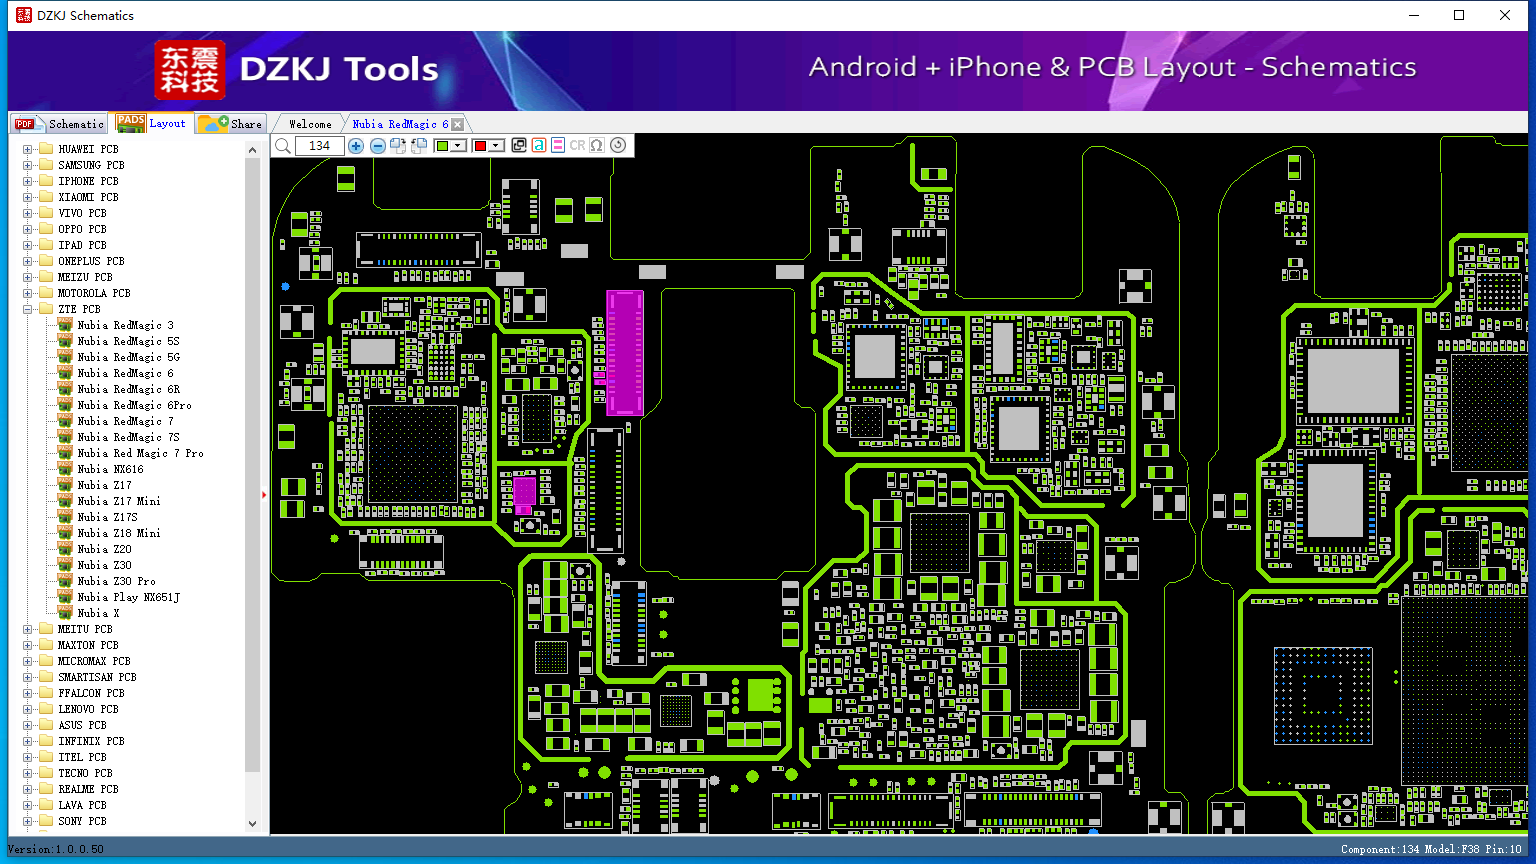The height and width of the screenshot is (864, 1536).
Task: Select Nubia X in the tree
Action: coord(98,613)
